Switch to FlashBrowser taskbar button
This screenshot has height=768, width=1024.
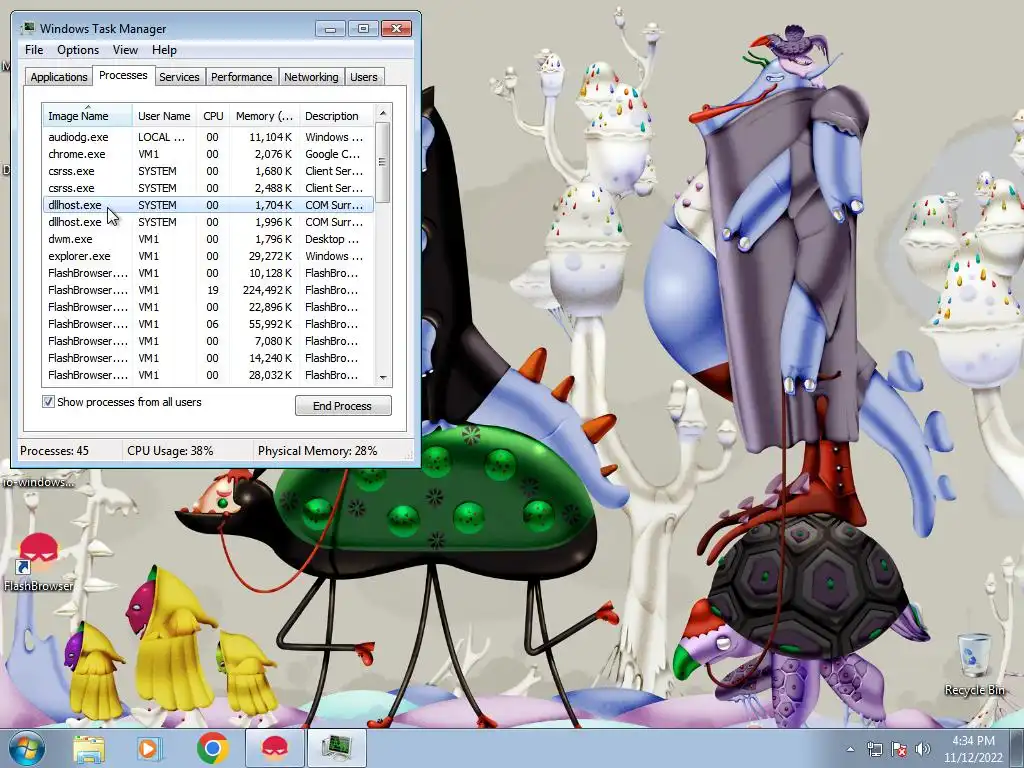point(275,748)
